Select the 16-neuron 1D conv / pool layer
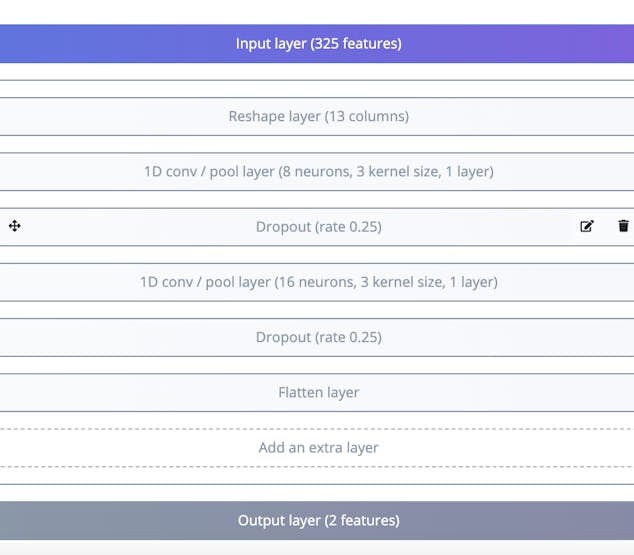Viewport: 634px width, 555px height. pos(318,282)
